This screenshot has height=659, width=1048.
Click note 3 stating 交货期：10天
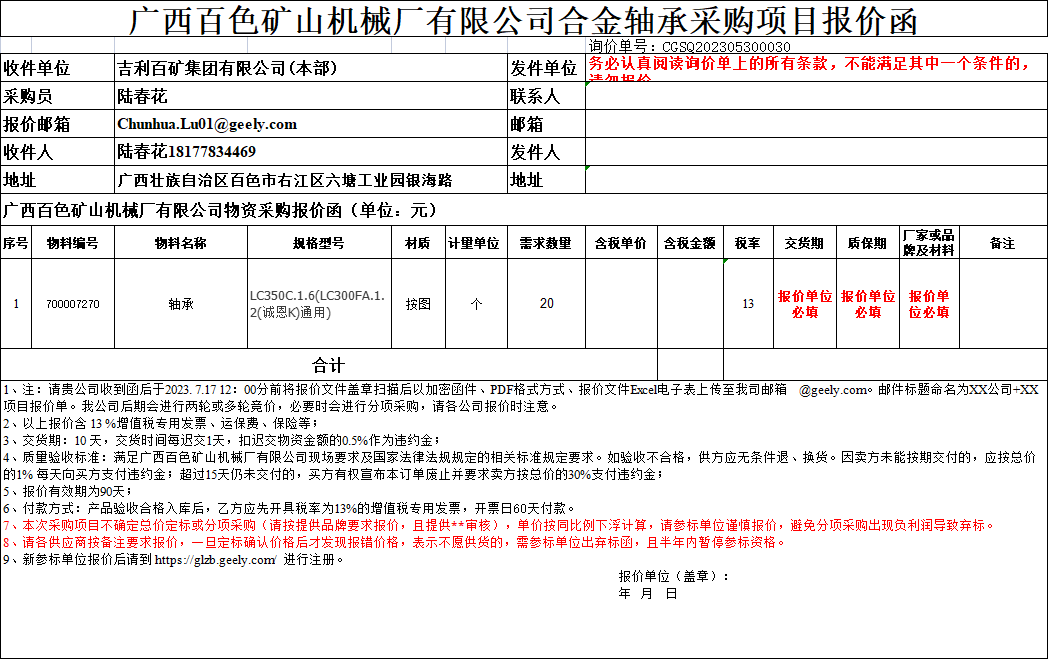point(221,440)
